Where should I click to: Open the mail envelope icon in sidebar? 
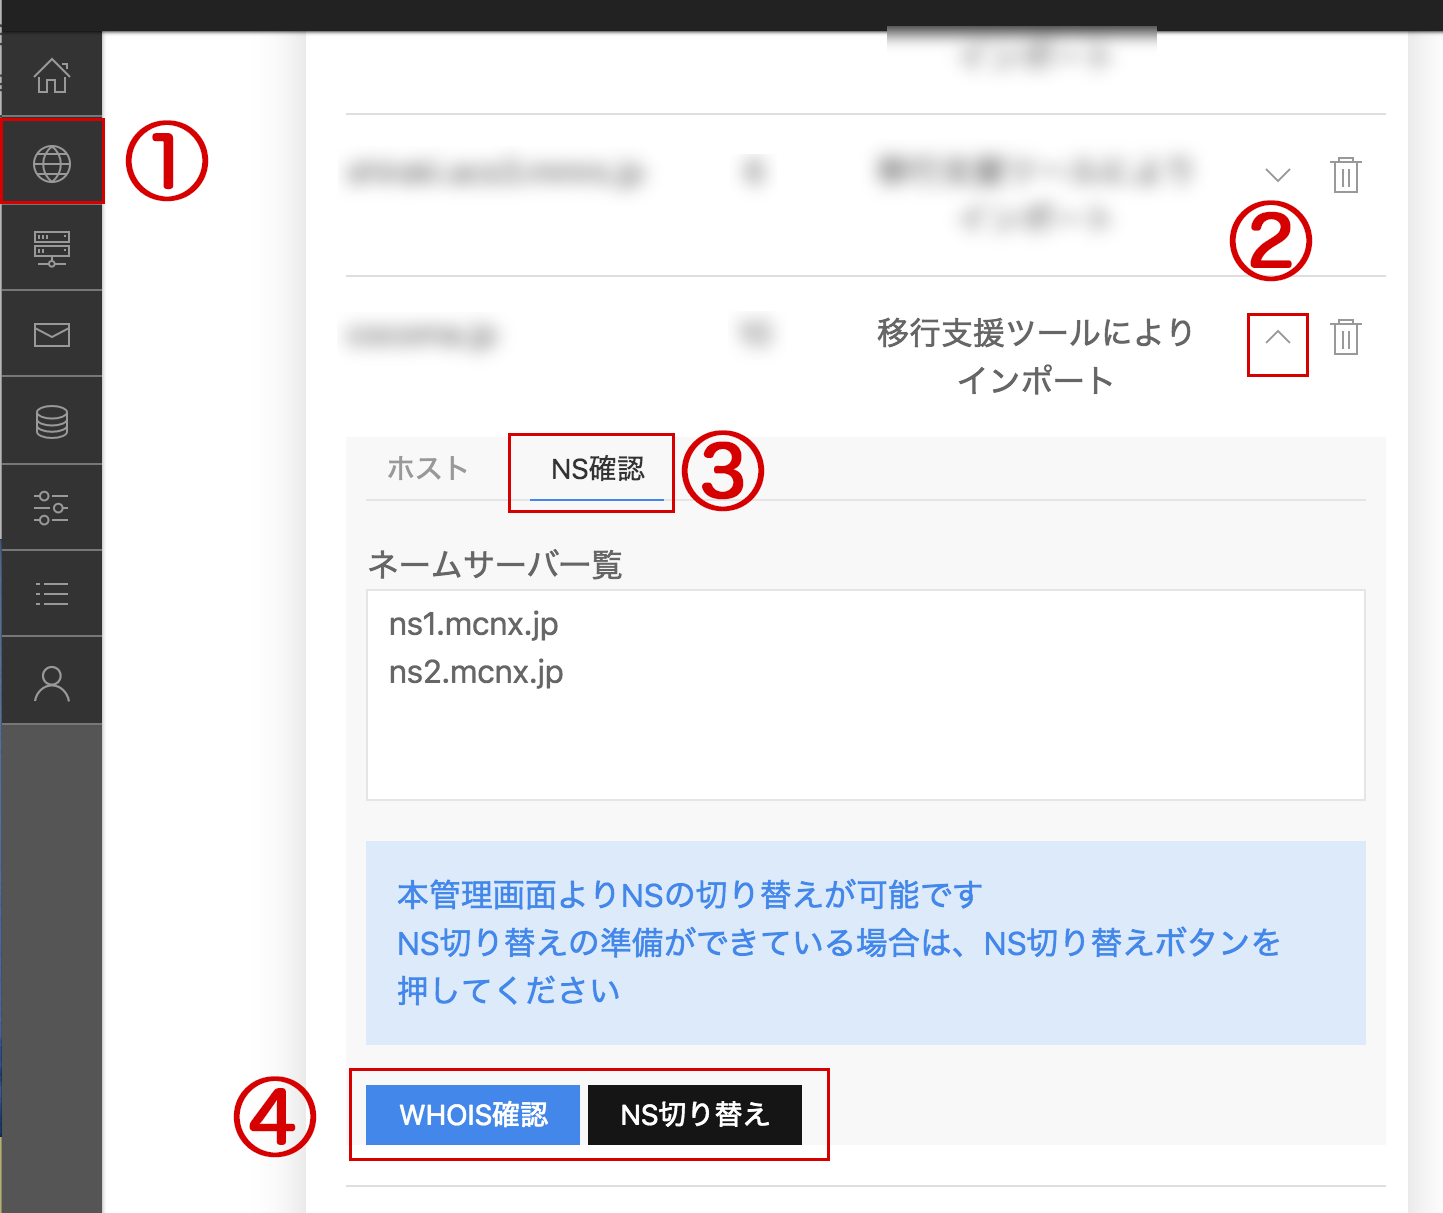(52, 334)
